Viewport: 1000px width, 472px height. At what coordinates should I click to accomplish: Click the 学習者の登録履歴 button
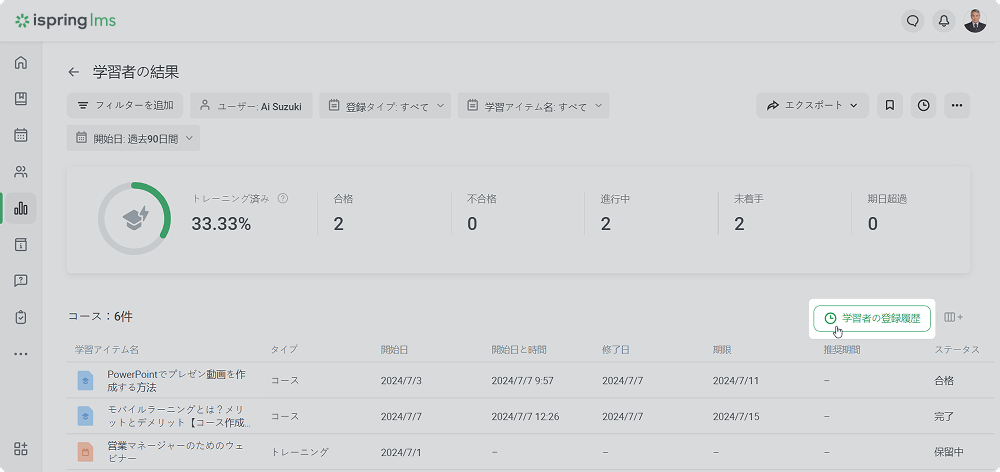[x=873, y=318]
